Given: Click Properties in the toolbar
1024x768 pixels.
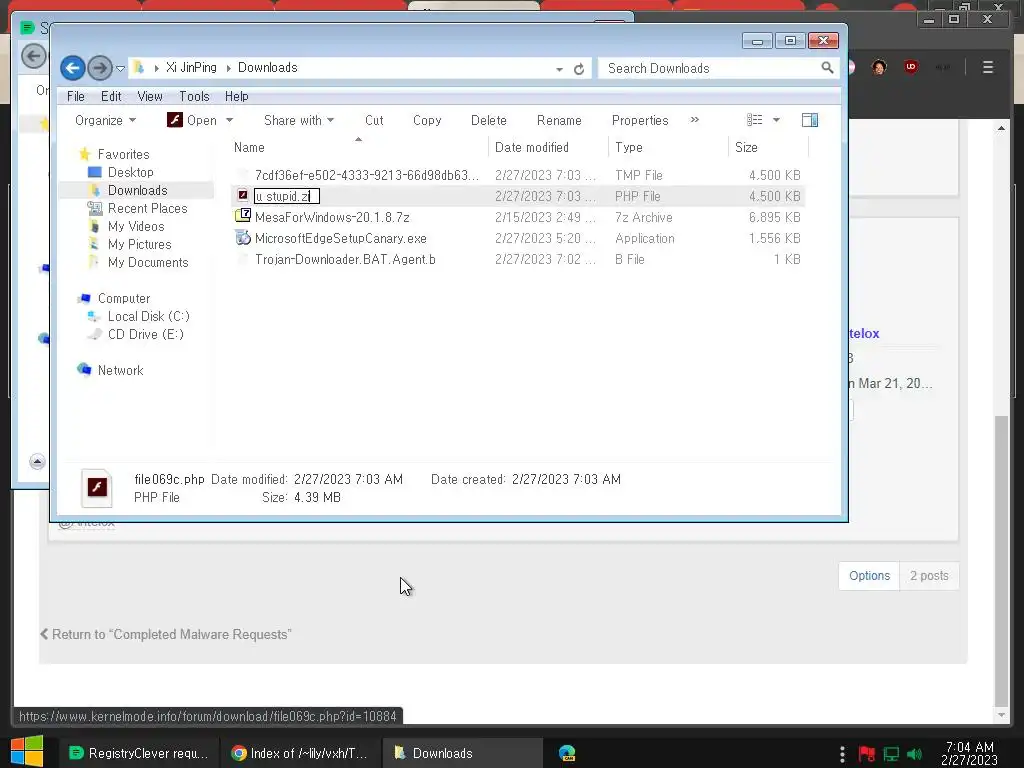Looking at the screenshot, I should coord(640,120).
